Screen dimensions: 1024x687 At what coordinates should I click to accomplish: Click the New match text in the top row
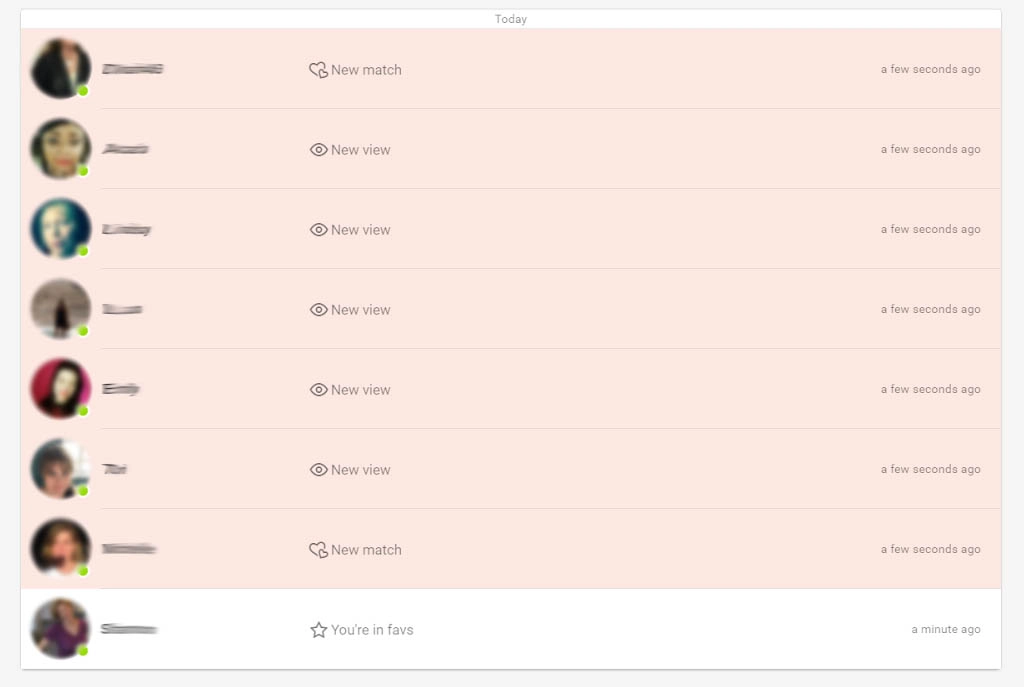(x=366, y=70)
